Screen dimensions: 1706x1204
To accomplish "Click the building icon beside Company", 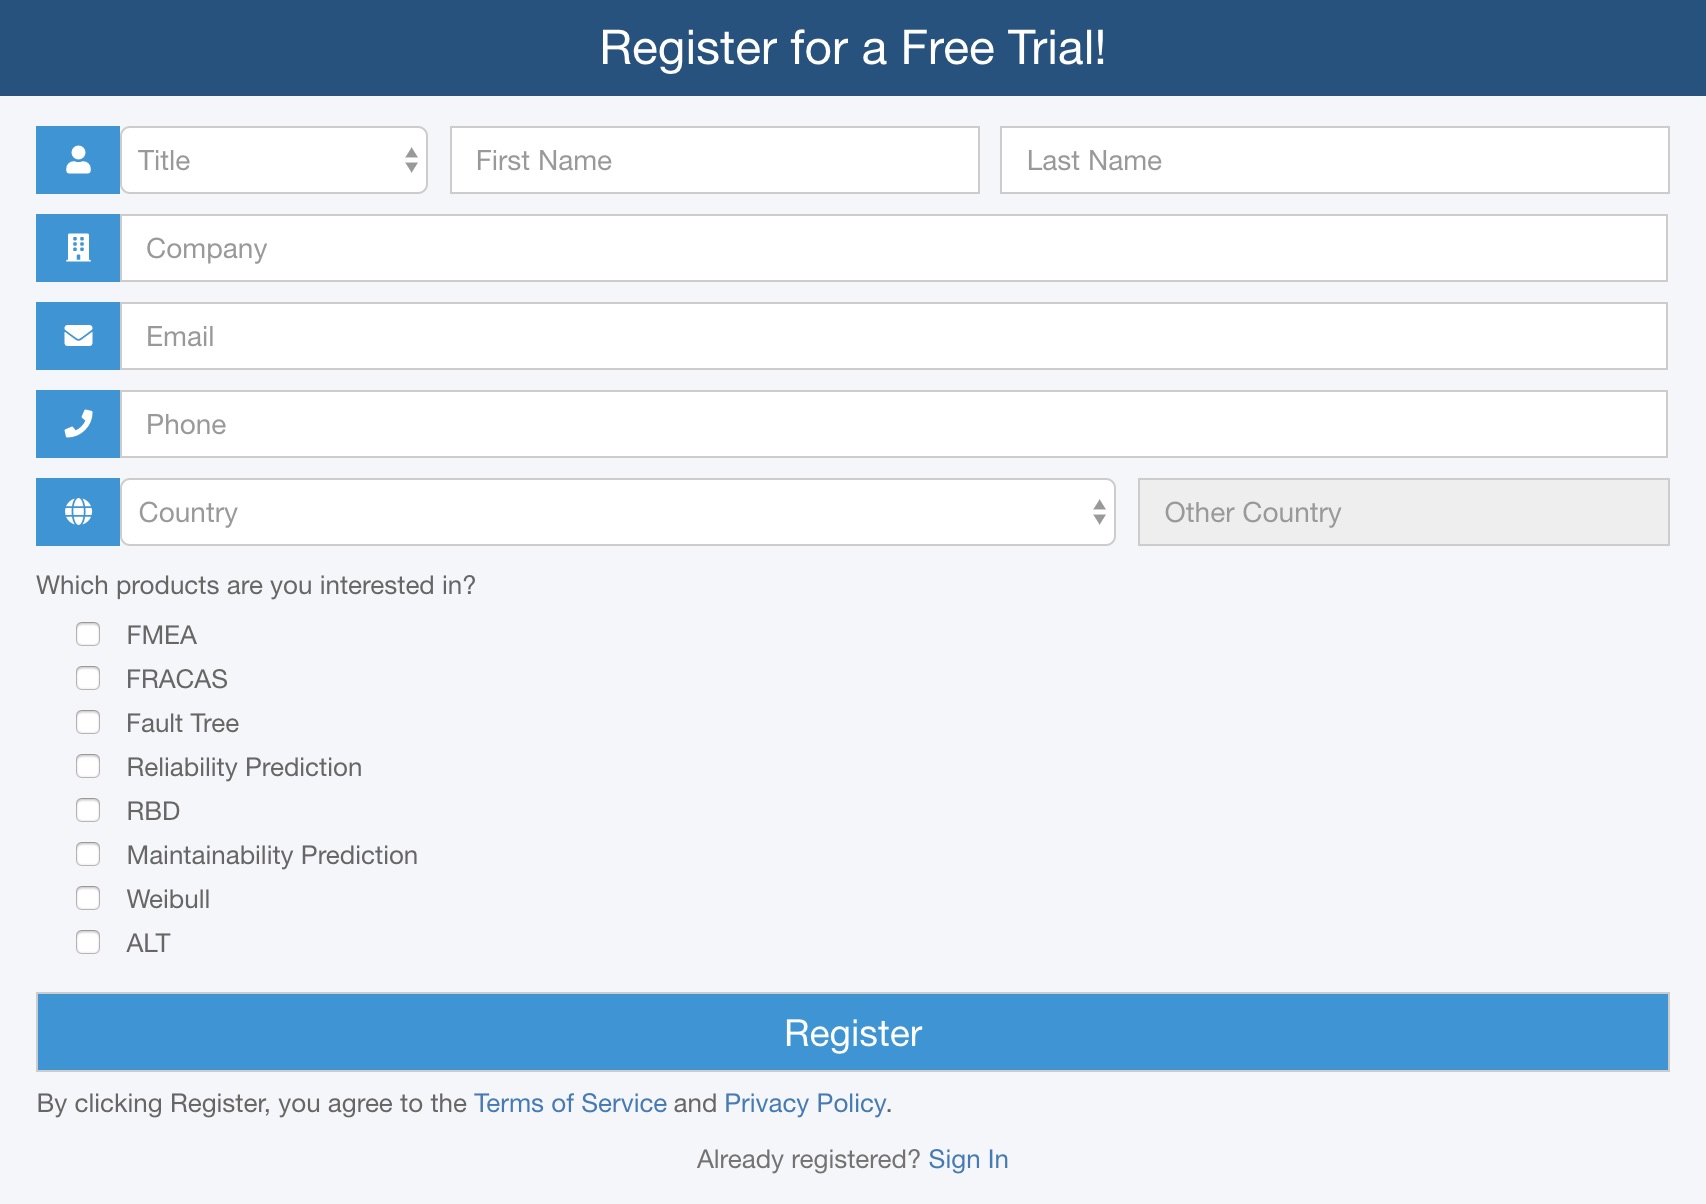I will tap(78, 248).
